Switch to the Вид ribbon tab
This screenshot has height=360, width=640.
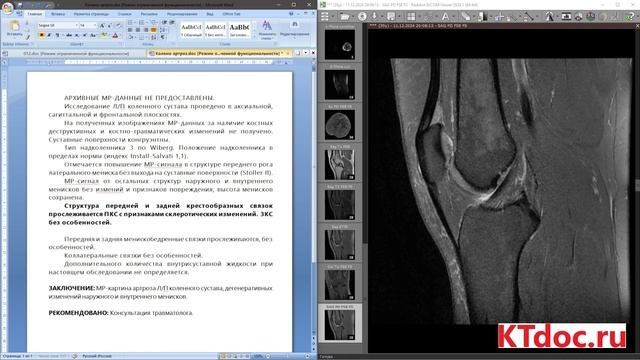click(209, 14)
